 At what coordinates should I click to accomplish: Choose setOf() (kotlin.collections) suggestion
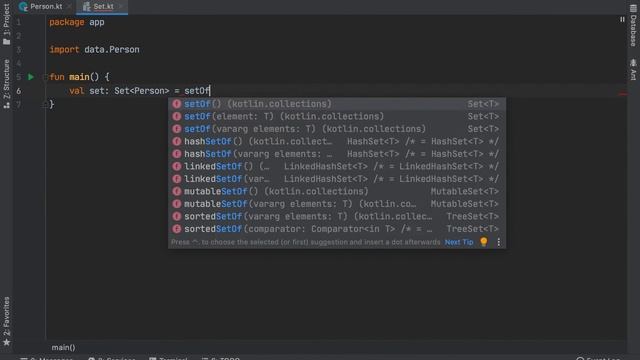tap(337, 104)
